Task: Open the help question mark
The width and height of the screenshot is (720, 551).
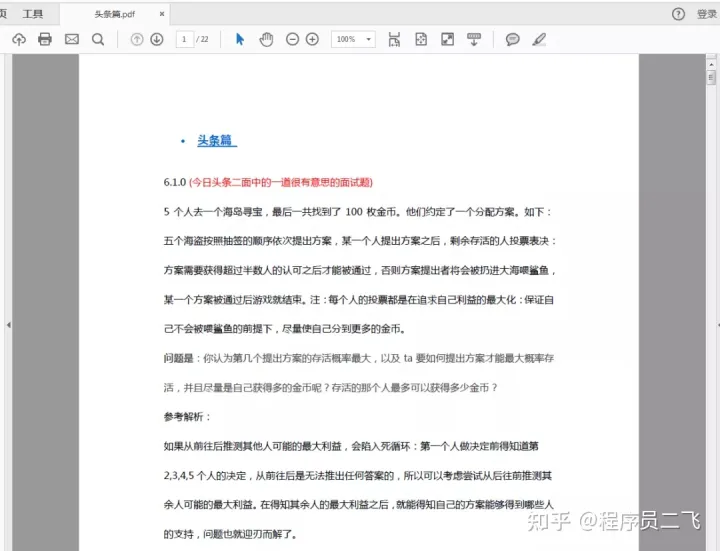Action: click(678, 14)
